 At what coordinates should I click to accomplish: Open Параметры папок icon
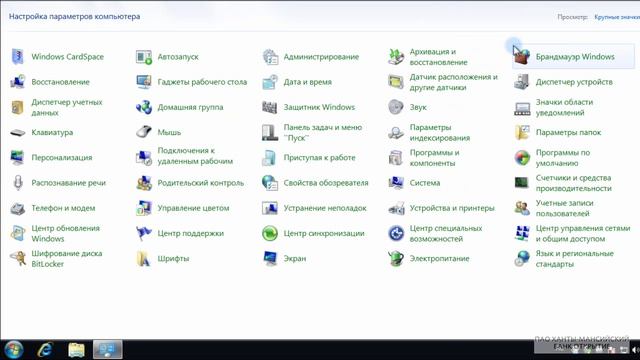tap(522, 132)
